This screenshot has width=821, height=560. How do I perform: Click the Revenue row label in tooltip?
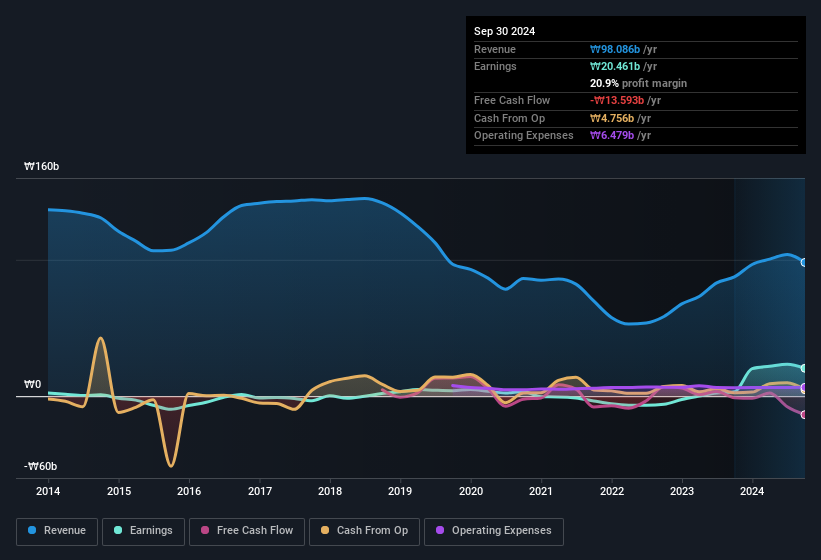coord(495,49)
